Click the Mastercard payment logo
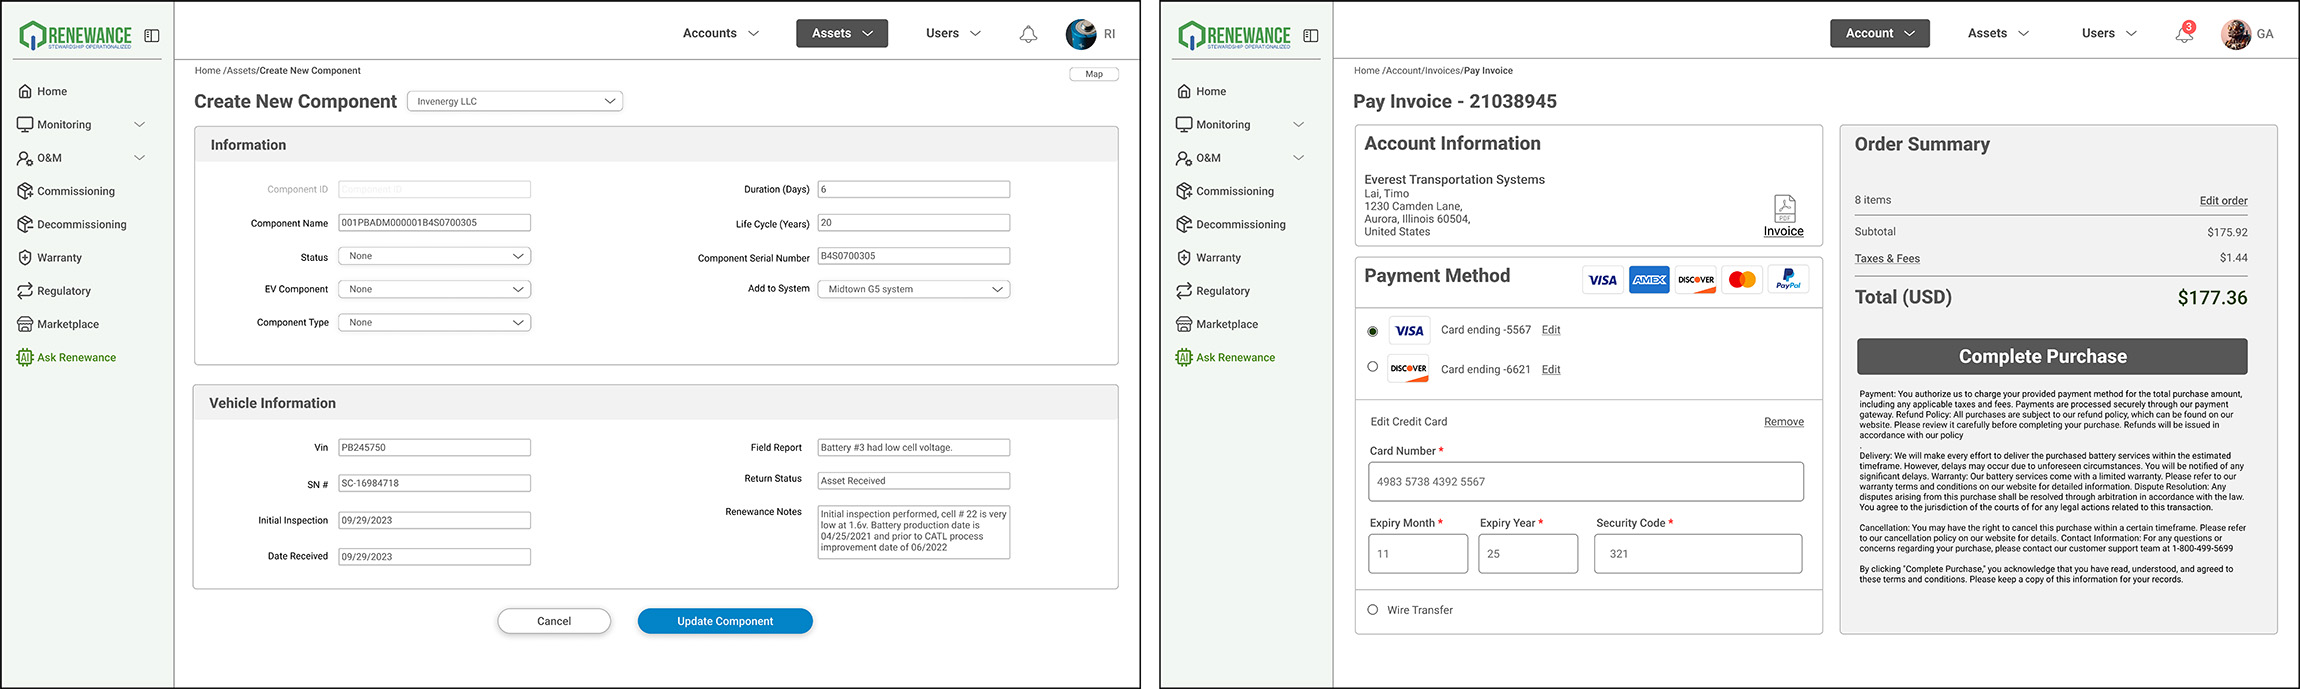 (x=1742, y=279)
